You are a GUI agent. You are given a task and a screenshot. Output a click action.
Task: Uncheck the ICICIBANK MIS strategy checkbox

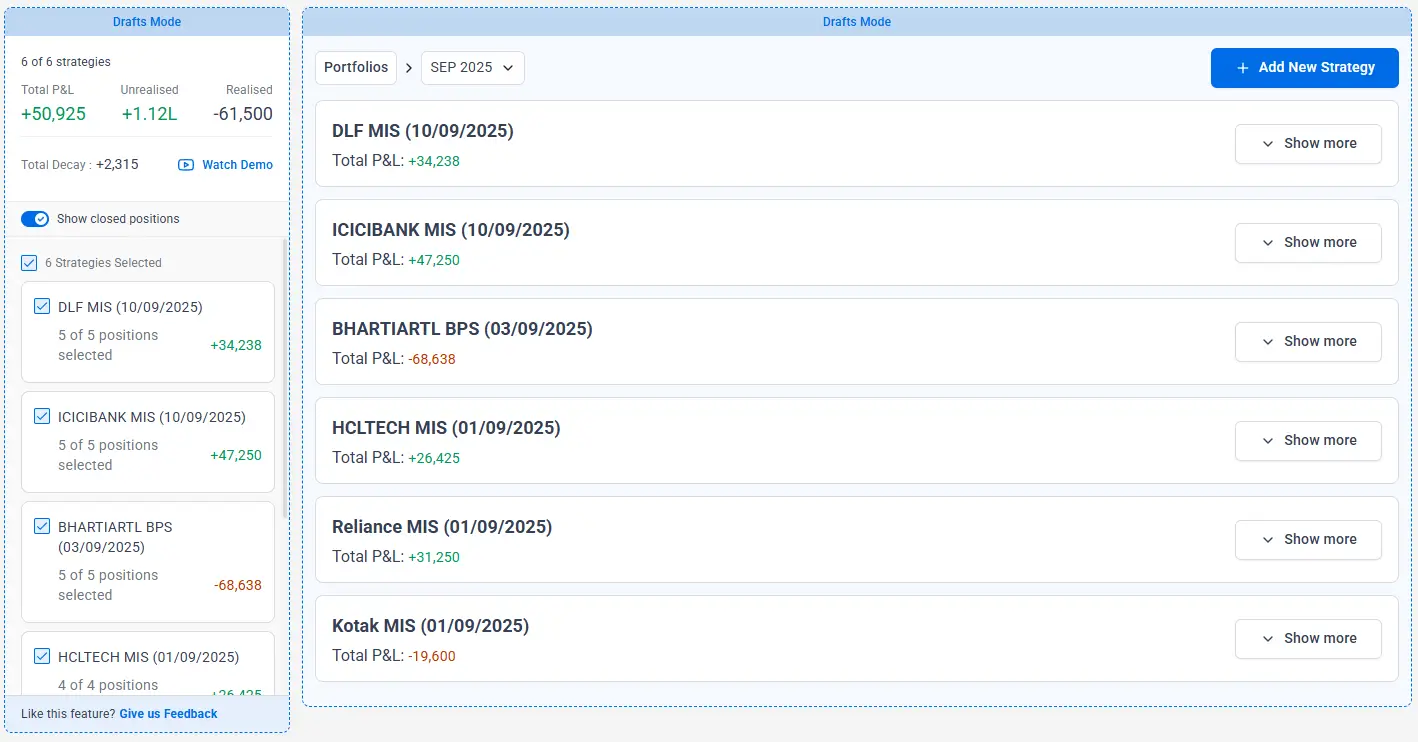(42, 416)
